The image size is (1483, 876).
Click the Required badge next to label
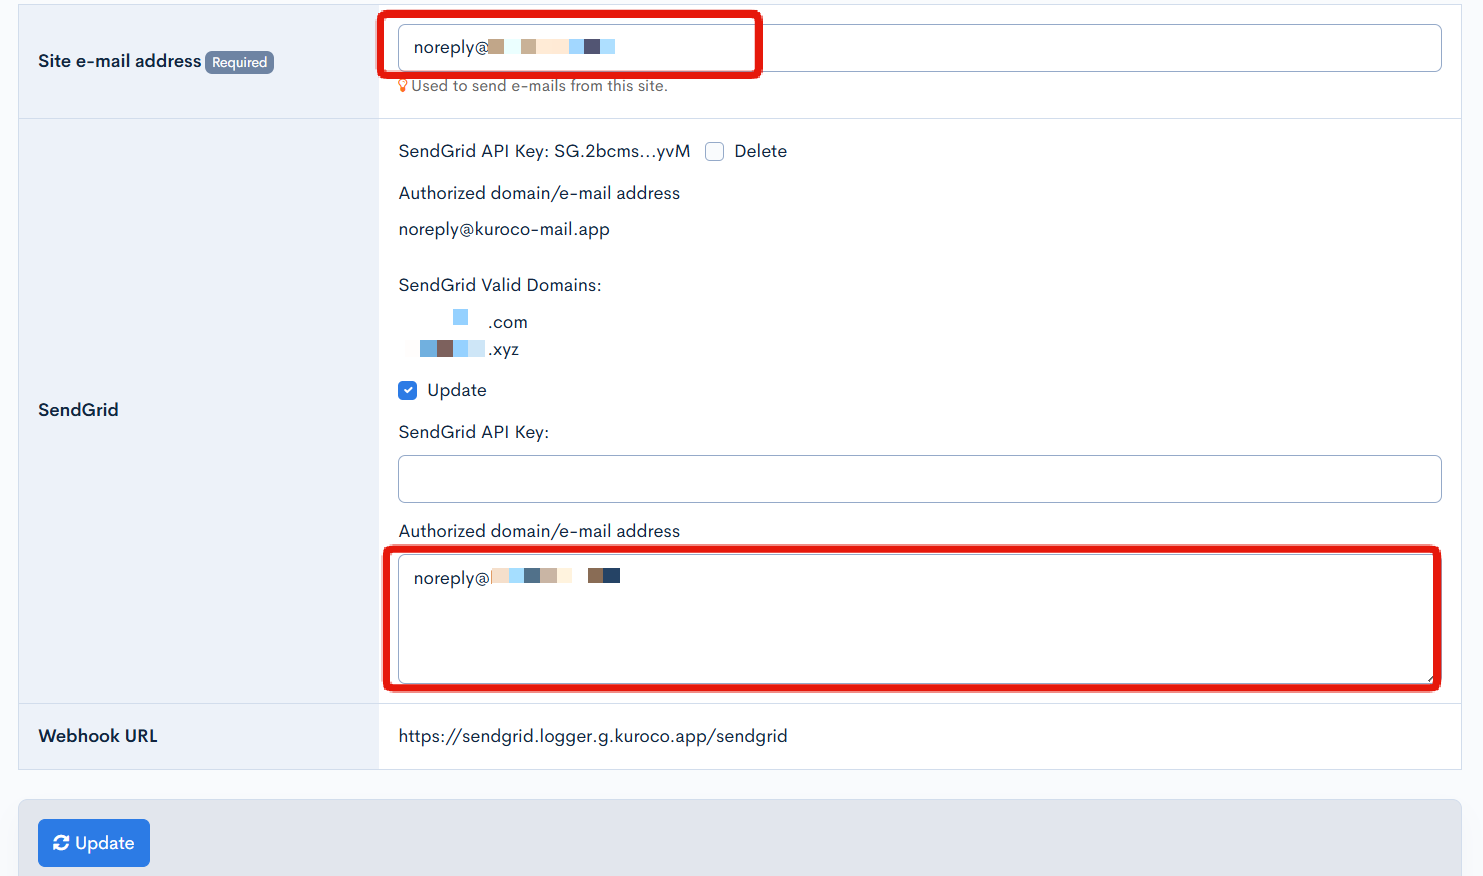coord(239,62)
